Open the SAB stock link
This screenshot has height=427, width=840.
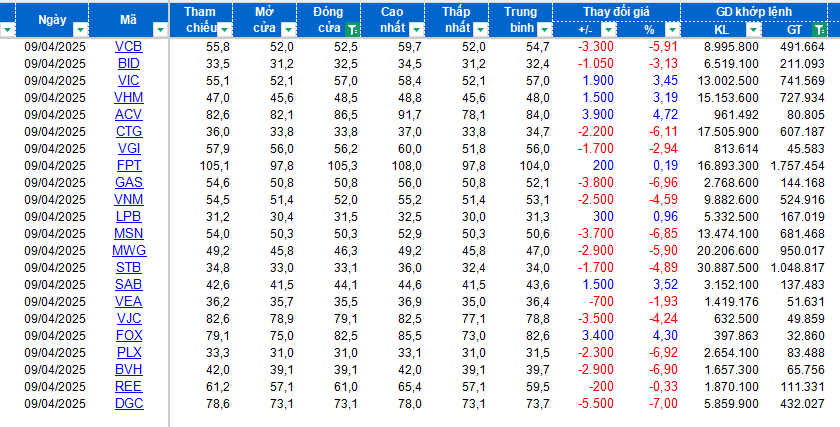[x=129, y=284]
